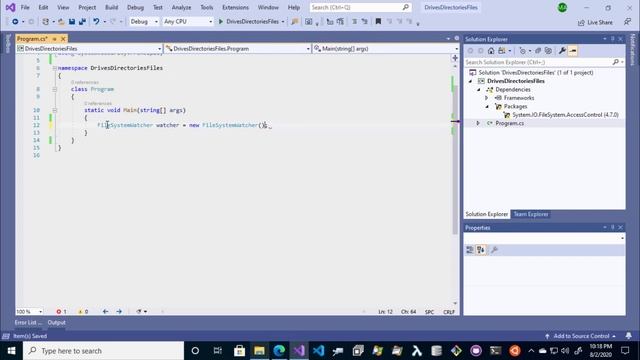
Task: Expand the Program.cs node arrow
Action: 478,123
